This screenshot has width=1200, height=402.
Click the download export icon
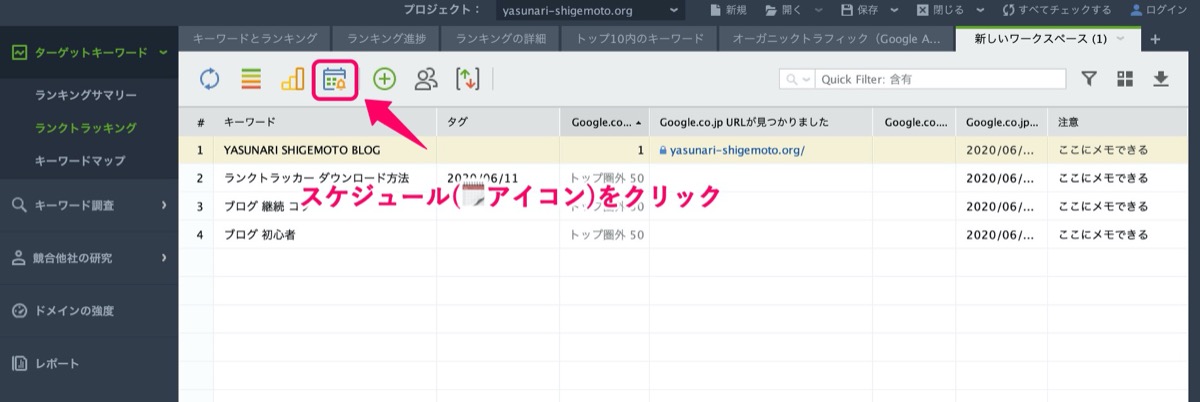1161,79
